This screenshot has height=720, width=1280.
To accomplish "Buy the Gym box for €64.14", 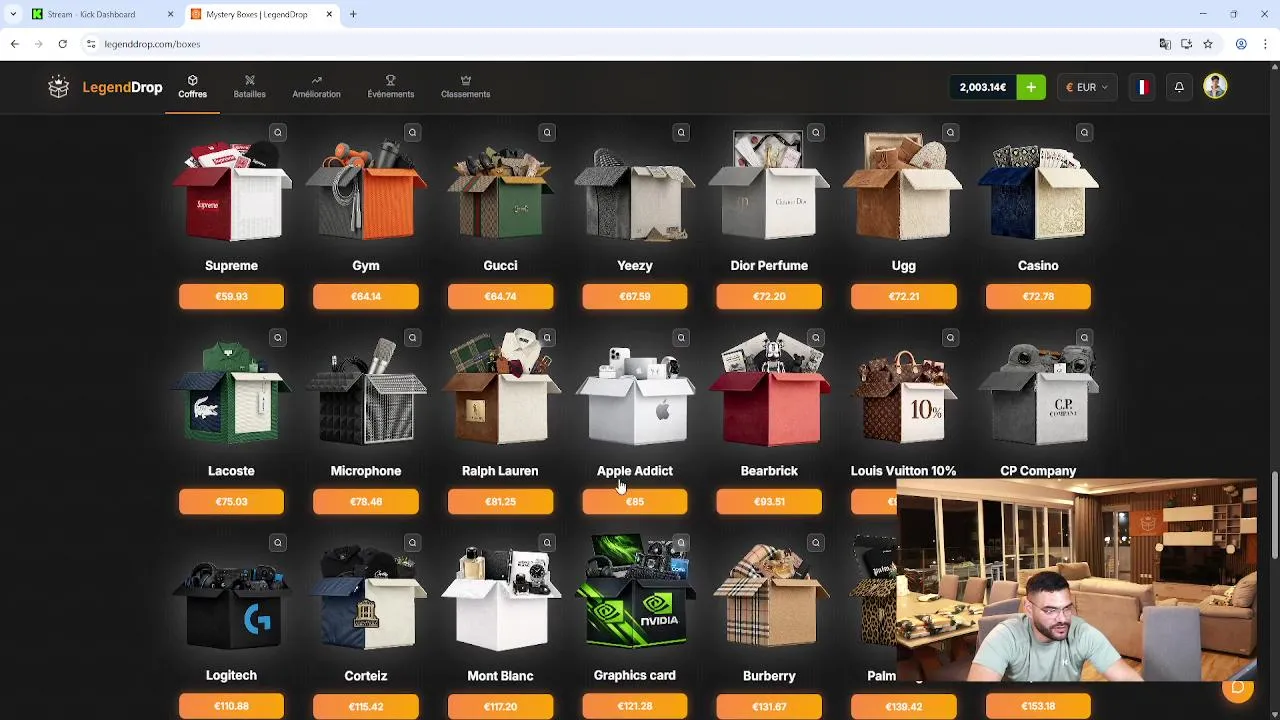I will [366, 296].
